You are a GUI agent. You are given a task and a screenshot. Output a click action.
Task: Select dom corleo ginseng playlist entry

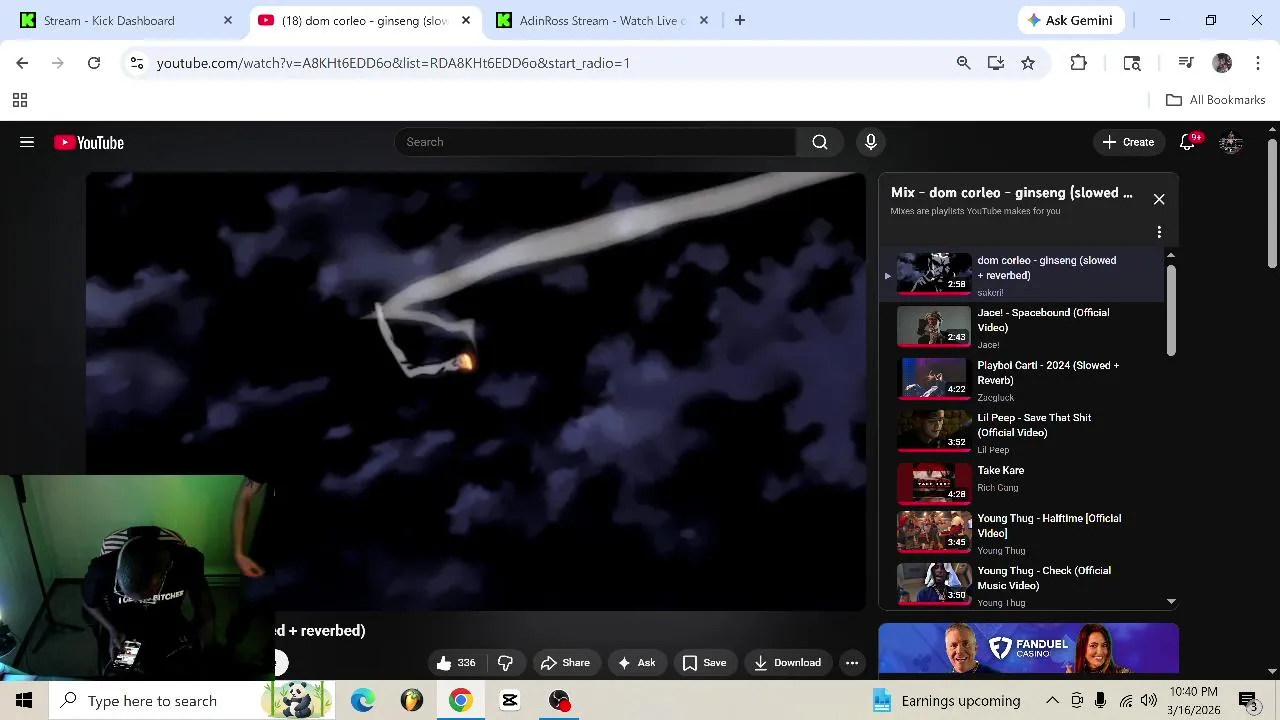1022,274
